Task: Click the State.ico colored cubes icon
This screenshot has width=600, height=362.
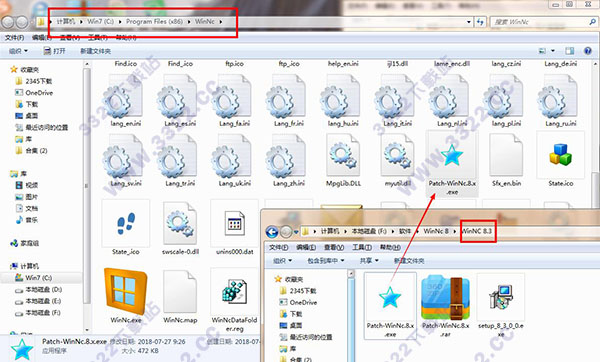Action: (x=560, y=154)
